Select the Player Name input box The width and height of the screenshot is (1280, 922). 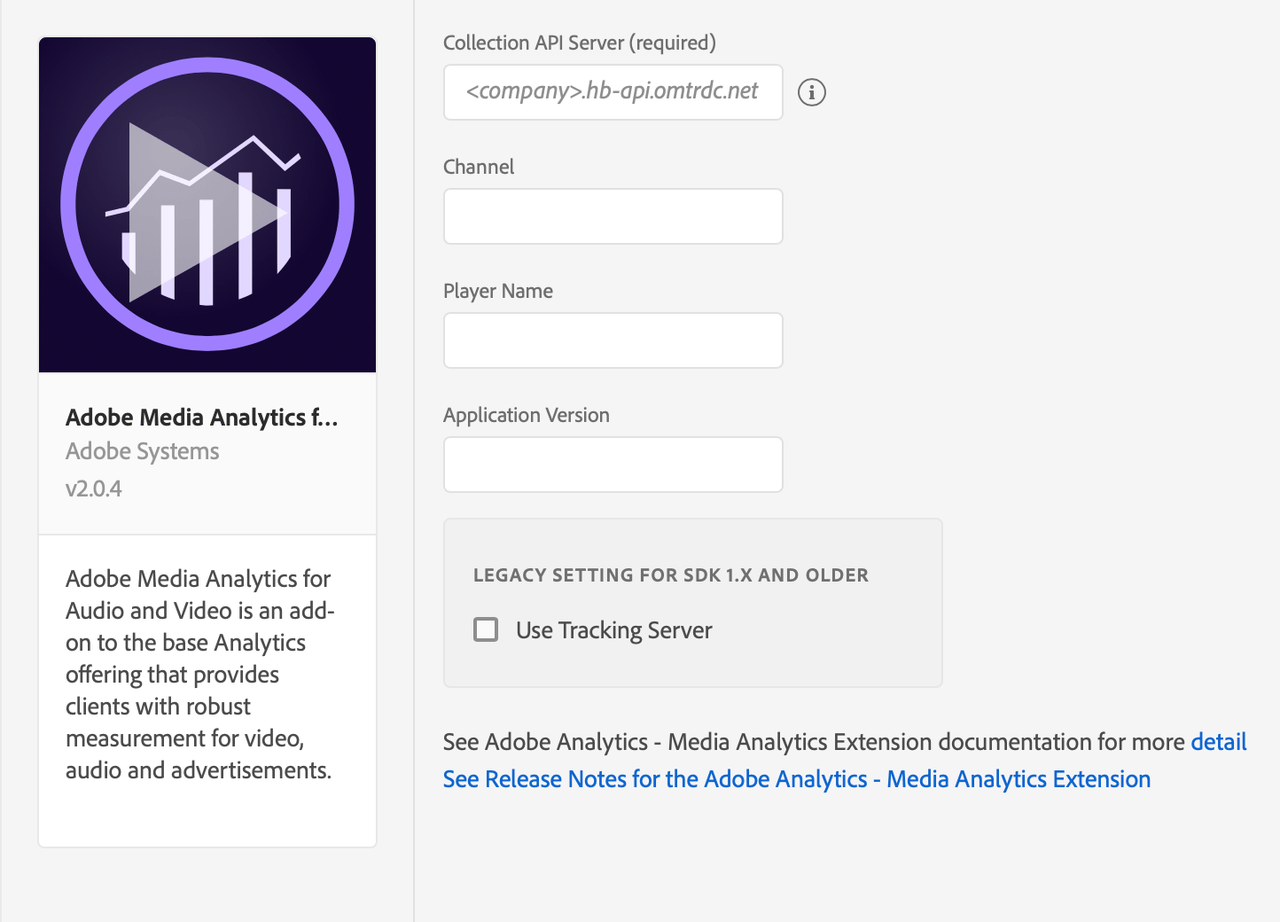613,340
